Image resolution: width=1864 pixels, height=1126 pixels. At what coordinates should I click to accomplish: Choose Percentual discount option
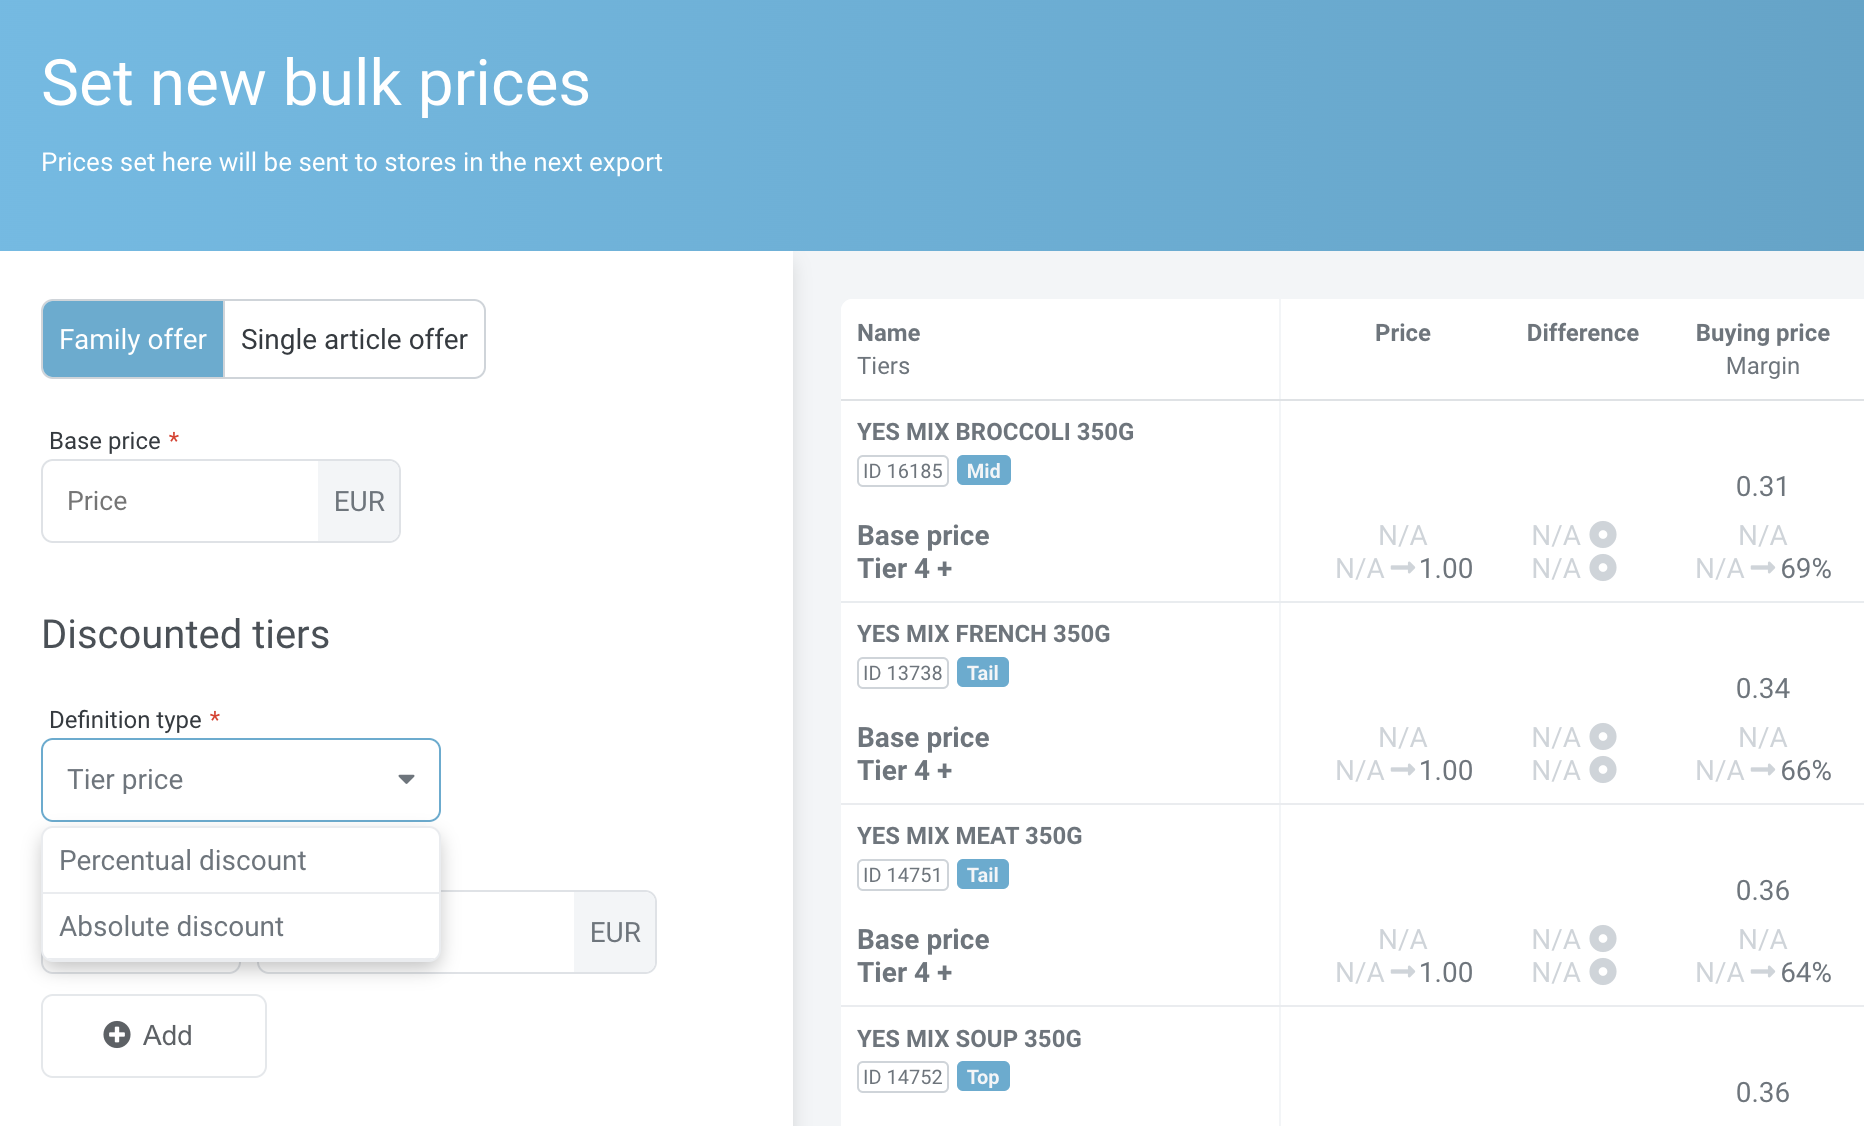tap(241, 860)
